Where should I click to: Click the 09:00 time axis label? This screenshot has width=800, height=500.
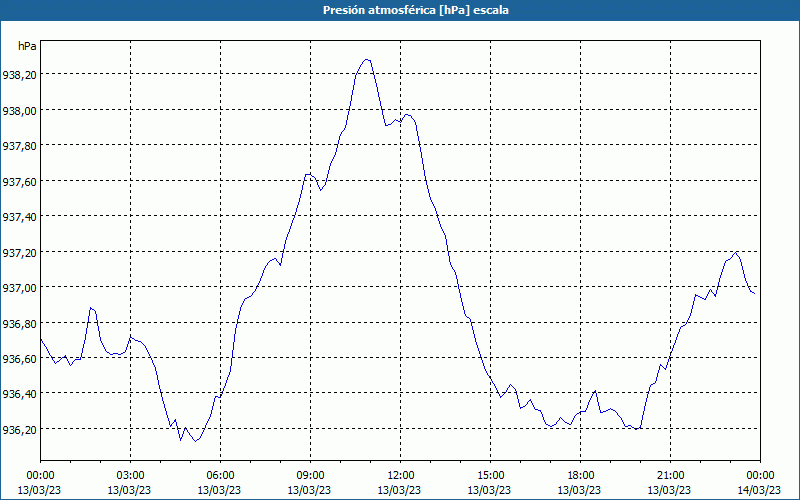tap(310, 476)
